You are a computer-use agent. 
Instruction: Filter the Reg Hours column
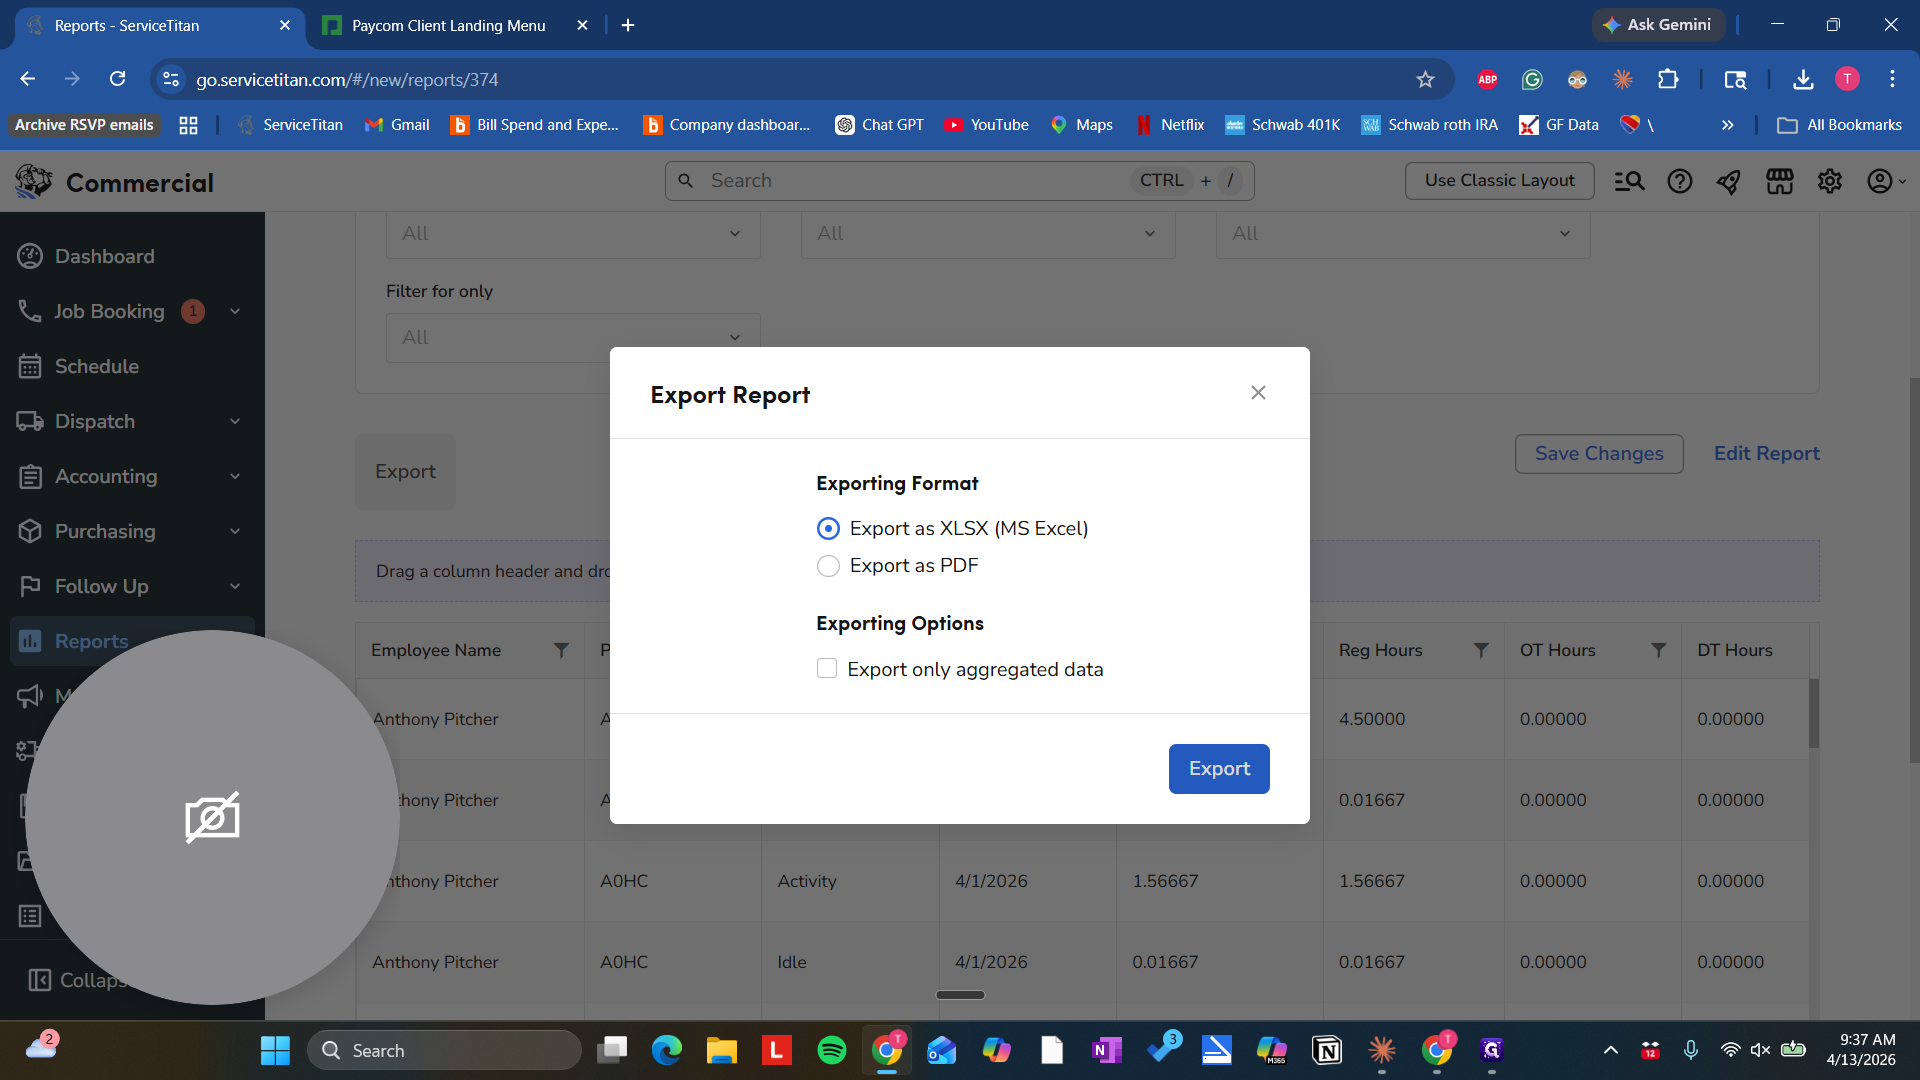click(x=1482, y=650)
